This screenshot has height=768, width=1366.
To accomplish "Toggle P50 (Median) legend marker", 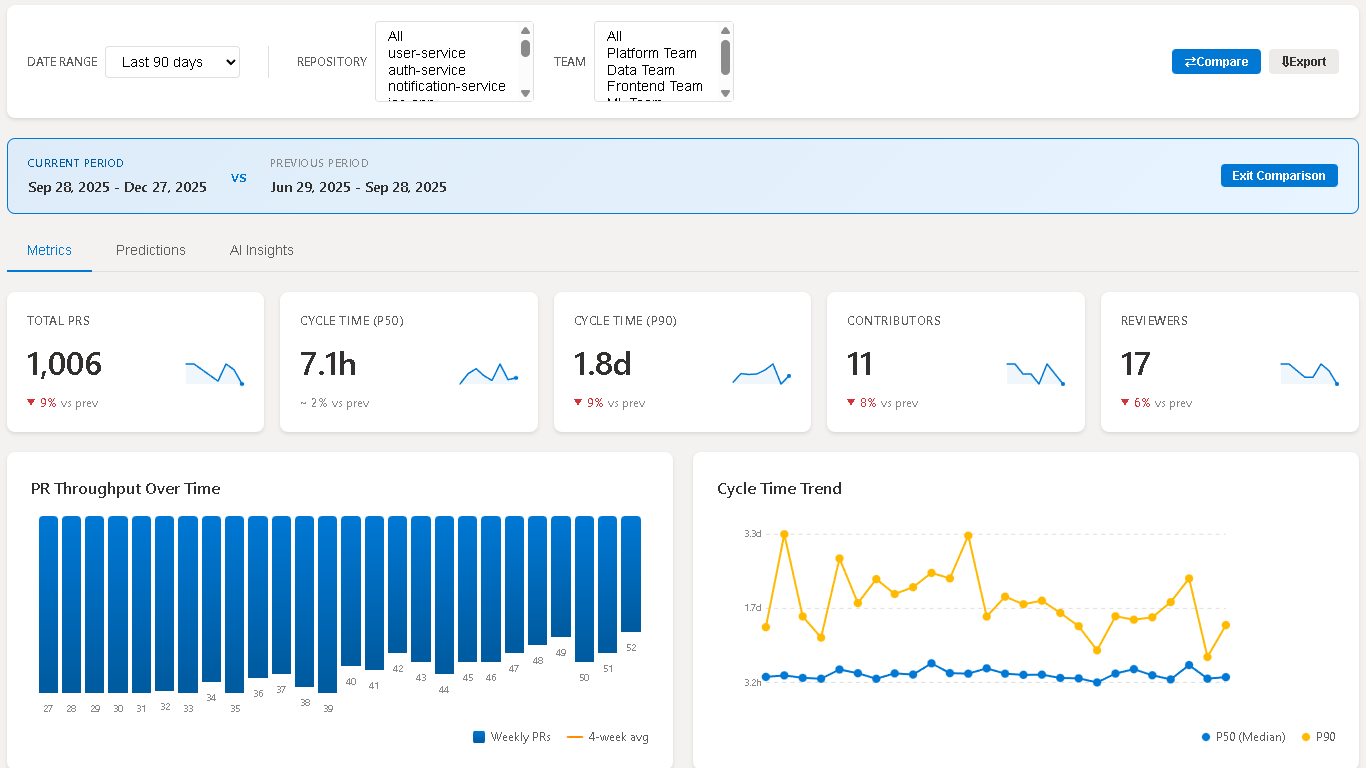I will [1206, 737].
